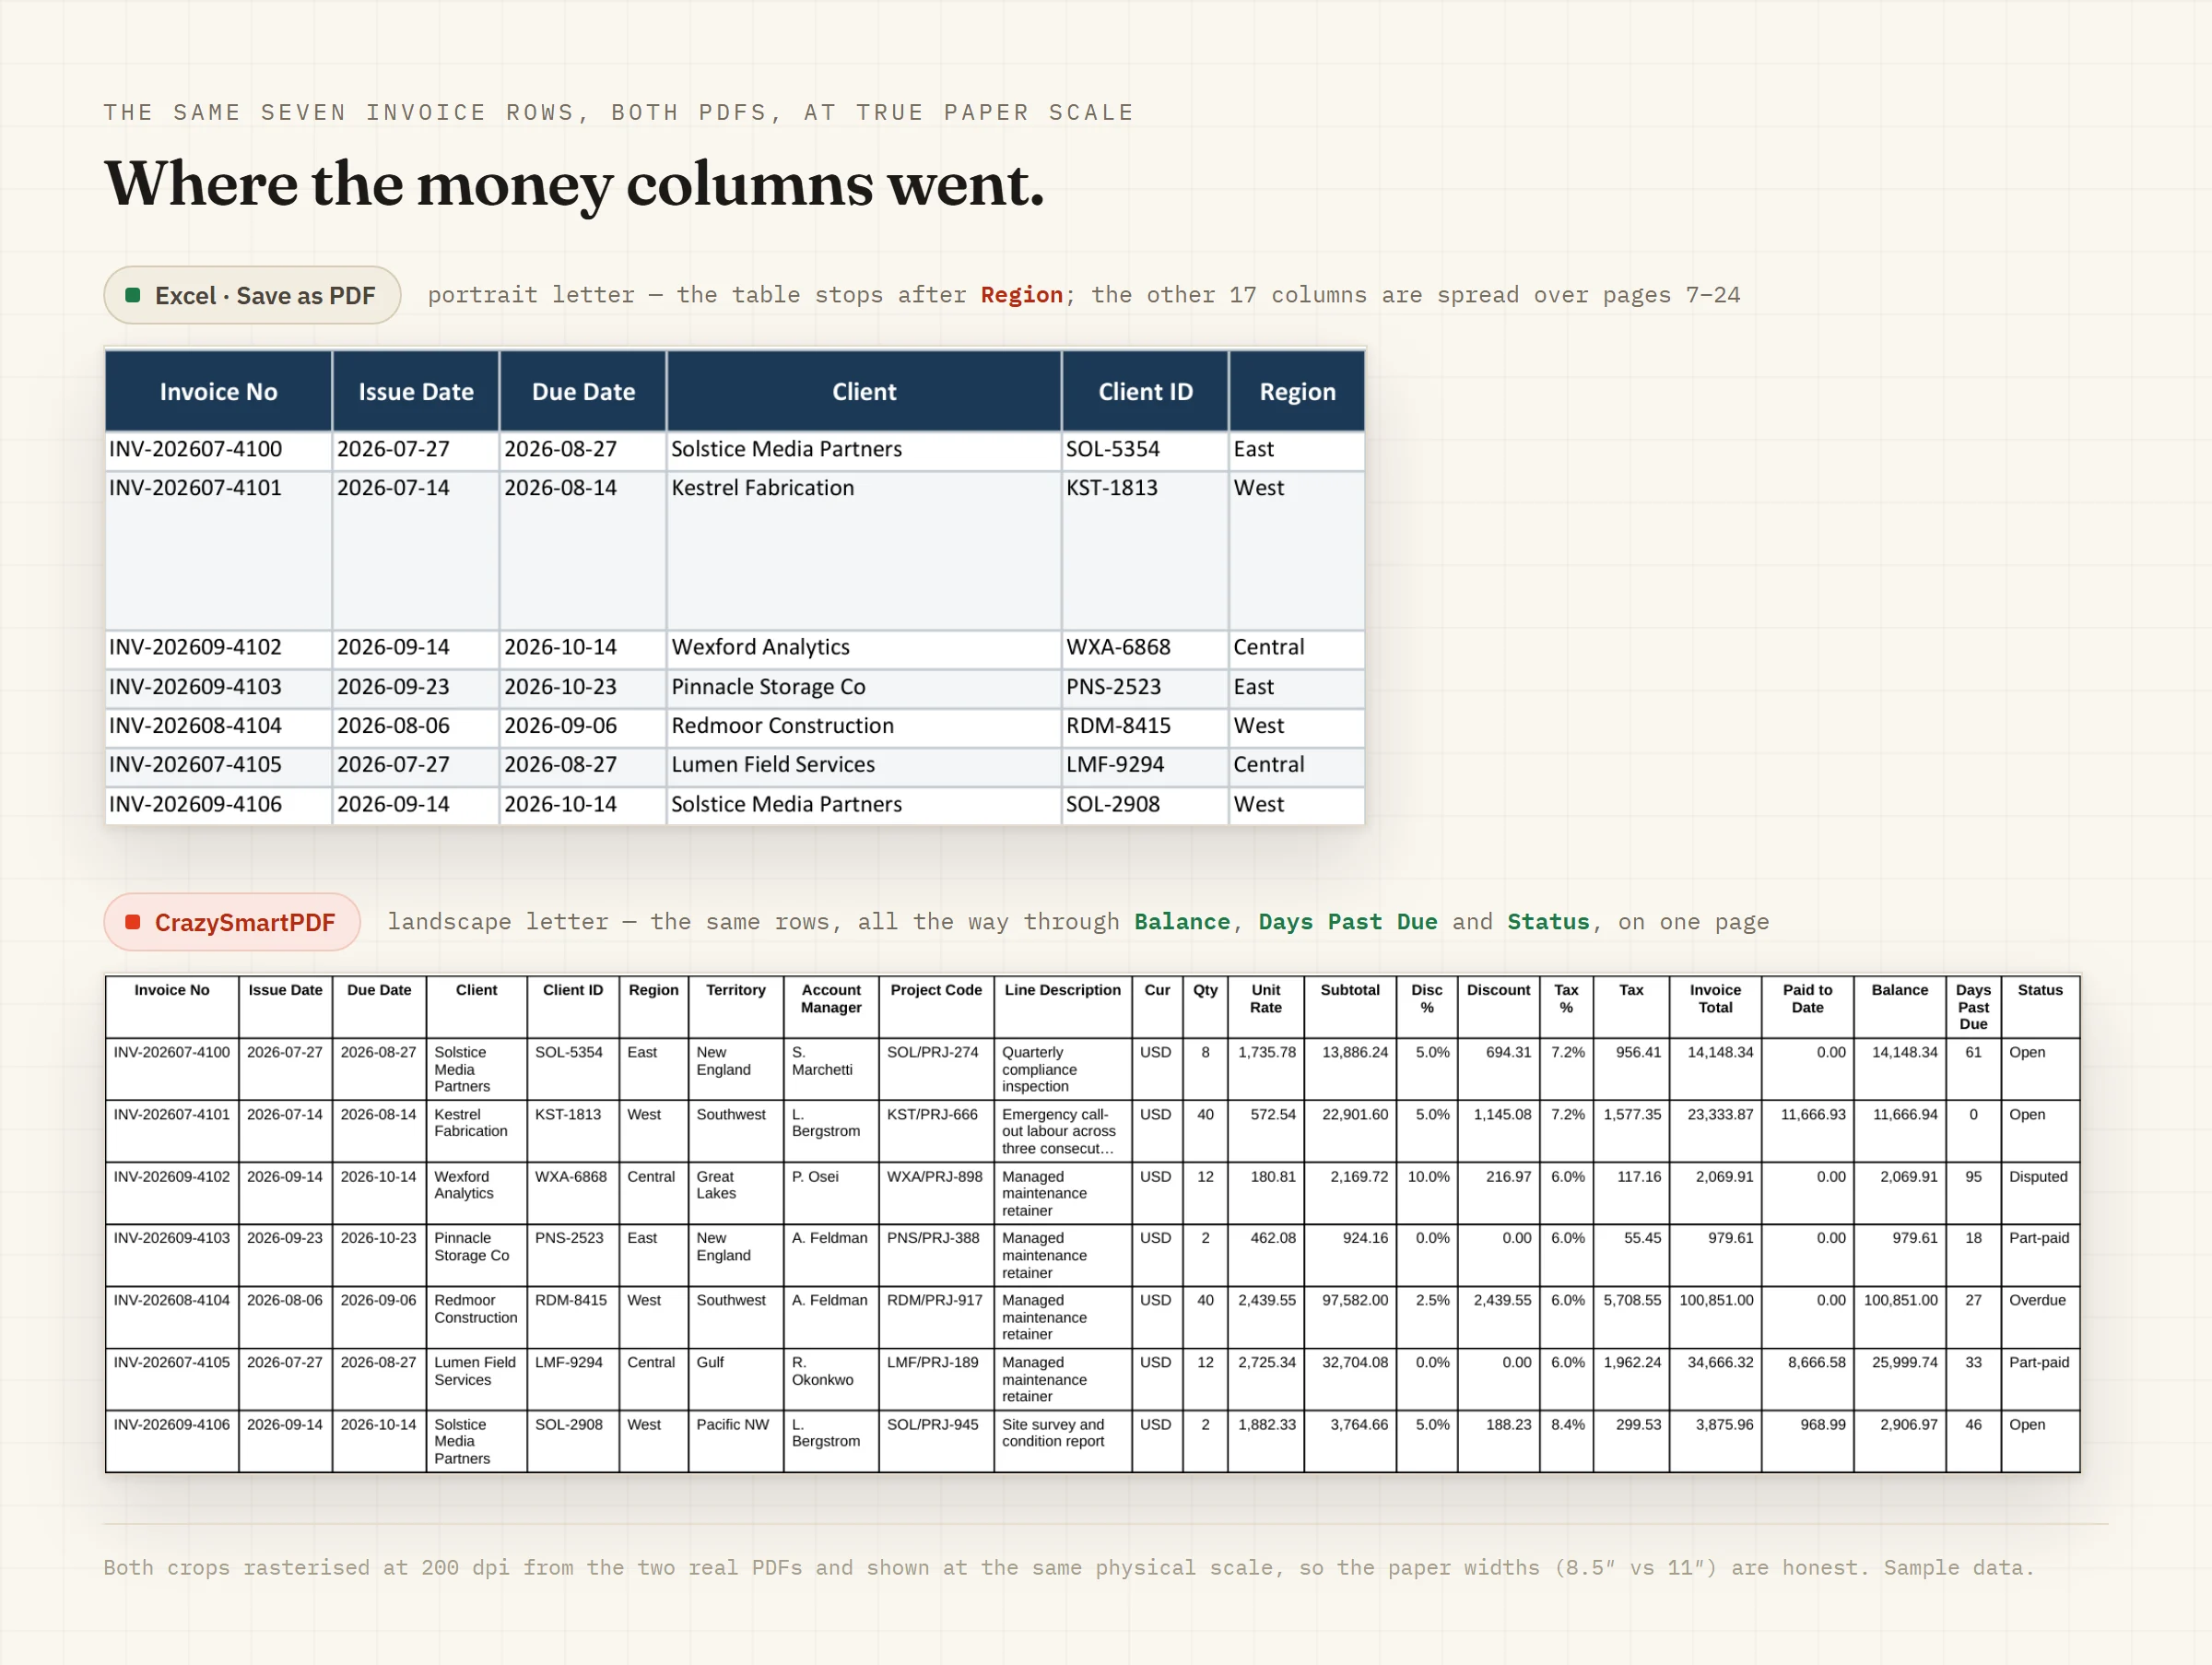Click the 200 dpi footnote at page bottom
The height and width of the screenshot is (1665, 2212).
pyautogui.click(x=1069, y=1568)
